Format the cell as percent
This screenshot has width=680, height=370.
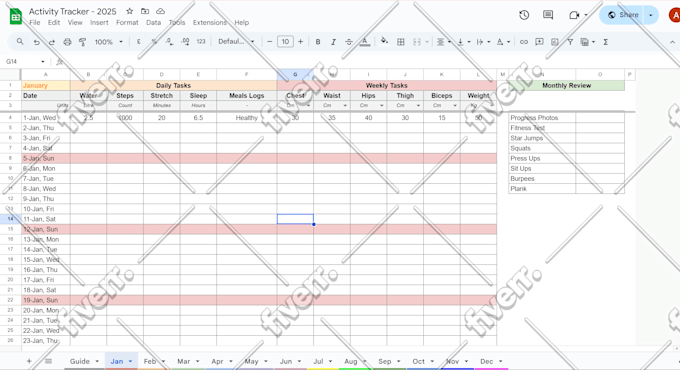154,42
